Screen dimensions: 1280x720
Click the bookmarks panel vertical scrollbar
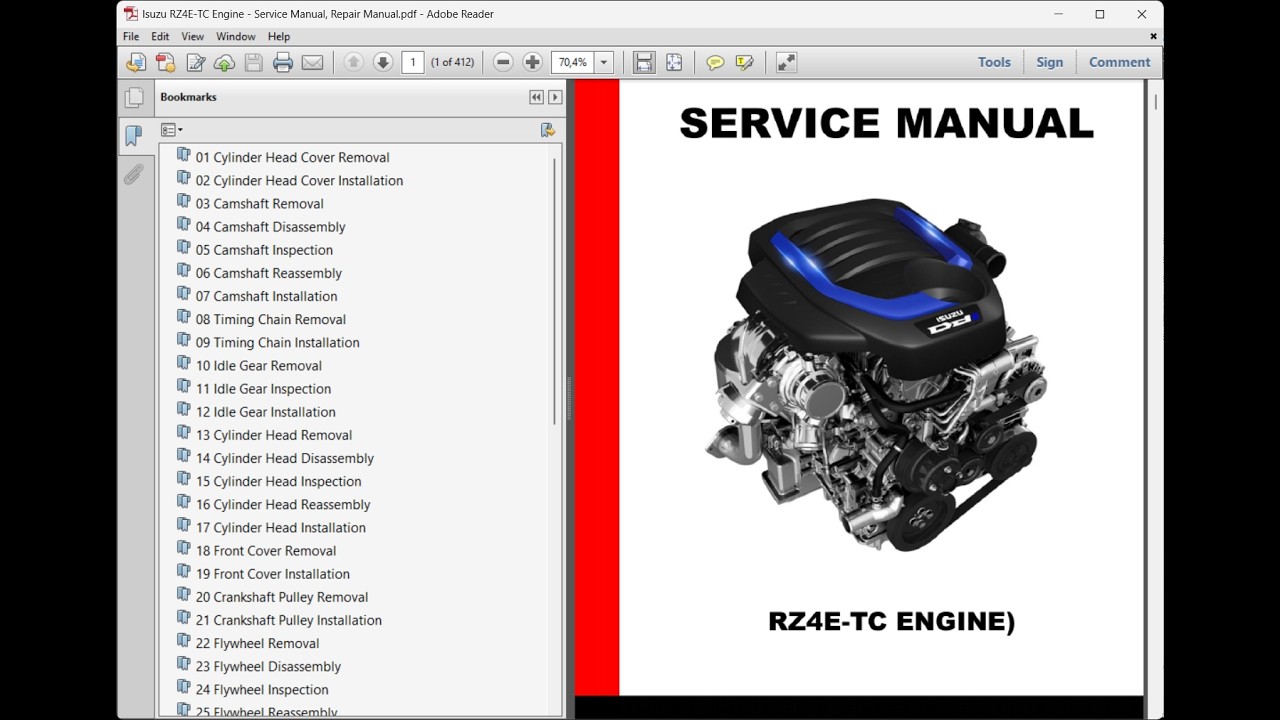pos(555,290)
